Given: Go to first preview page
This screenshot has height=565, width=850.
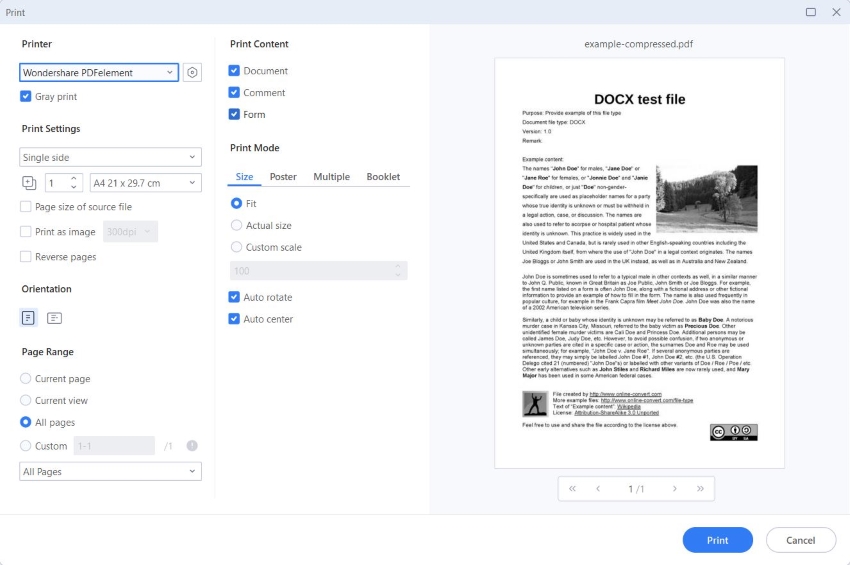Looking at the screenshot, I should pos(572,489).
